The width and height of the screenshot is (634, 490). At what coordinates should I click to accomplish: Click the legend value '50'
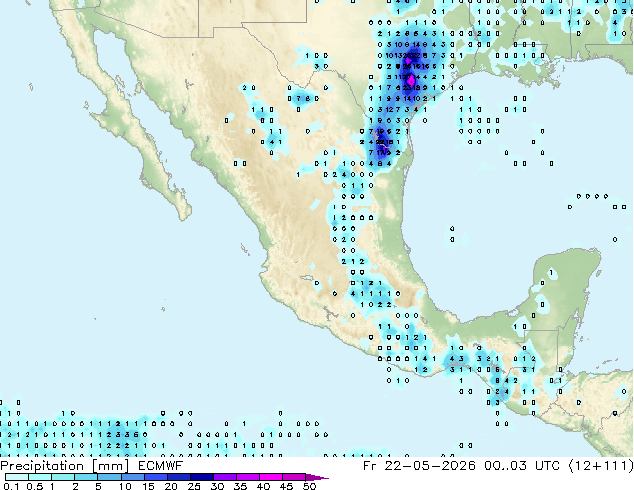tap(309, 486)
